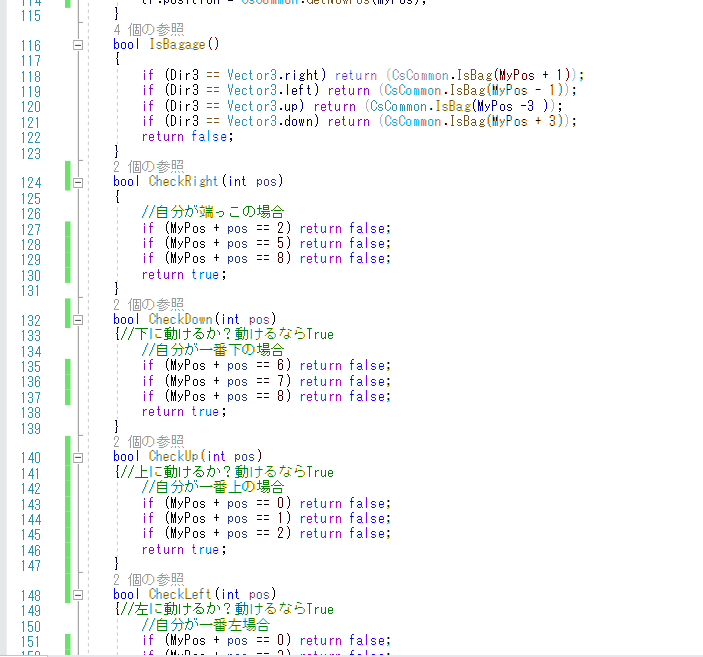Click the comment //自分が端っこの場合
The width and height of the screenshot is (703, 657).
coord(213,211)
